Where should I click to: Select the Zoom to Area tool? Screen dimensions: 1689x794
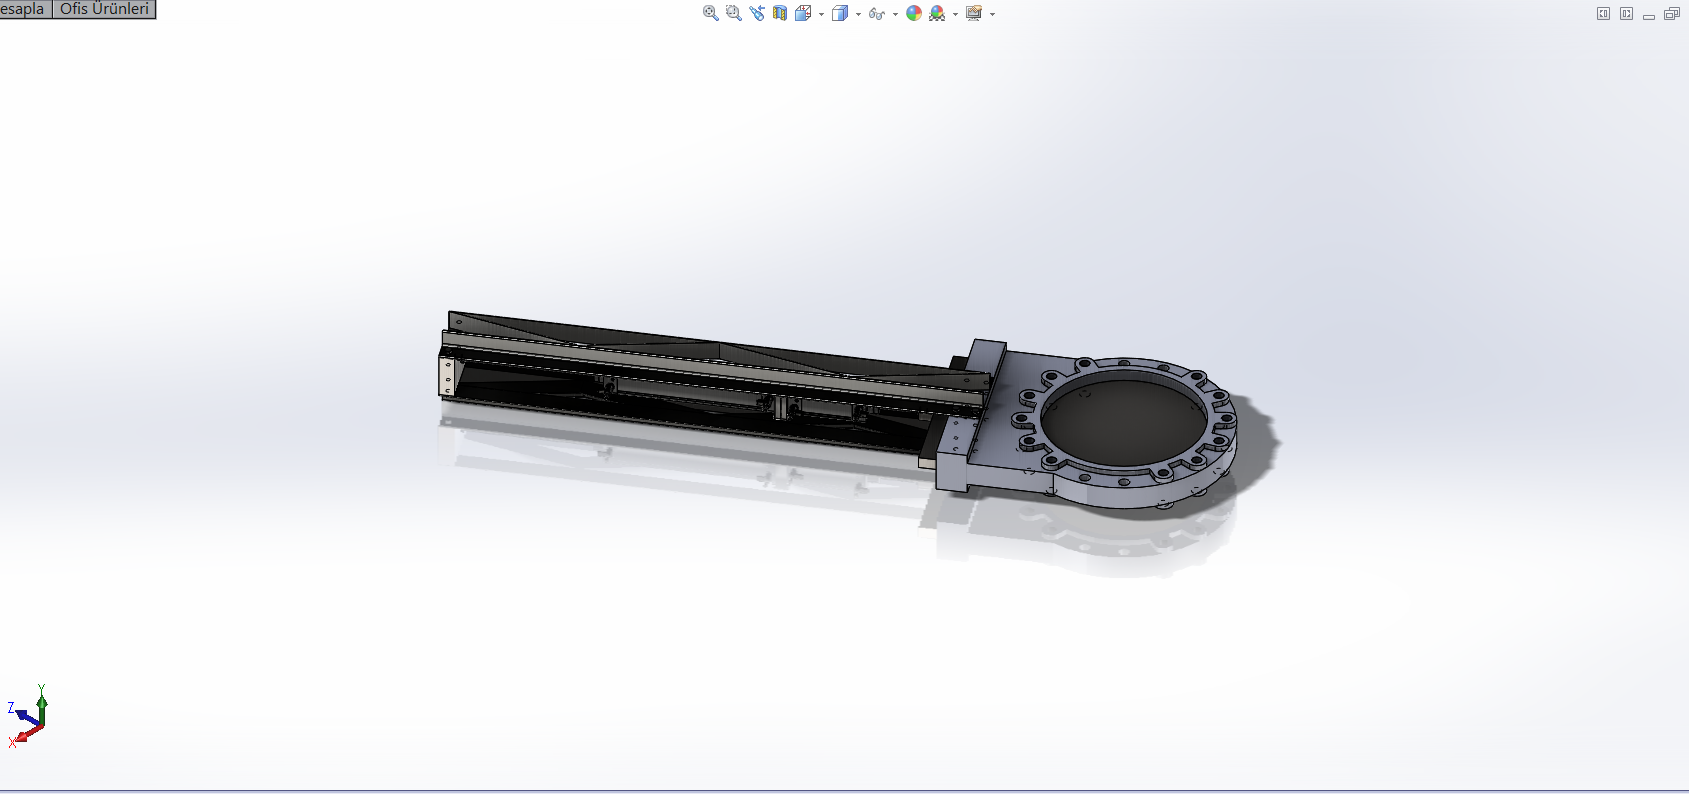[x=734, y=13]
